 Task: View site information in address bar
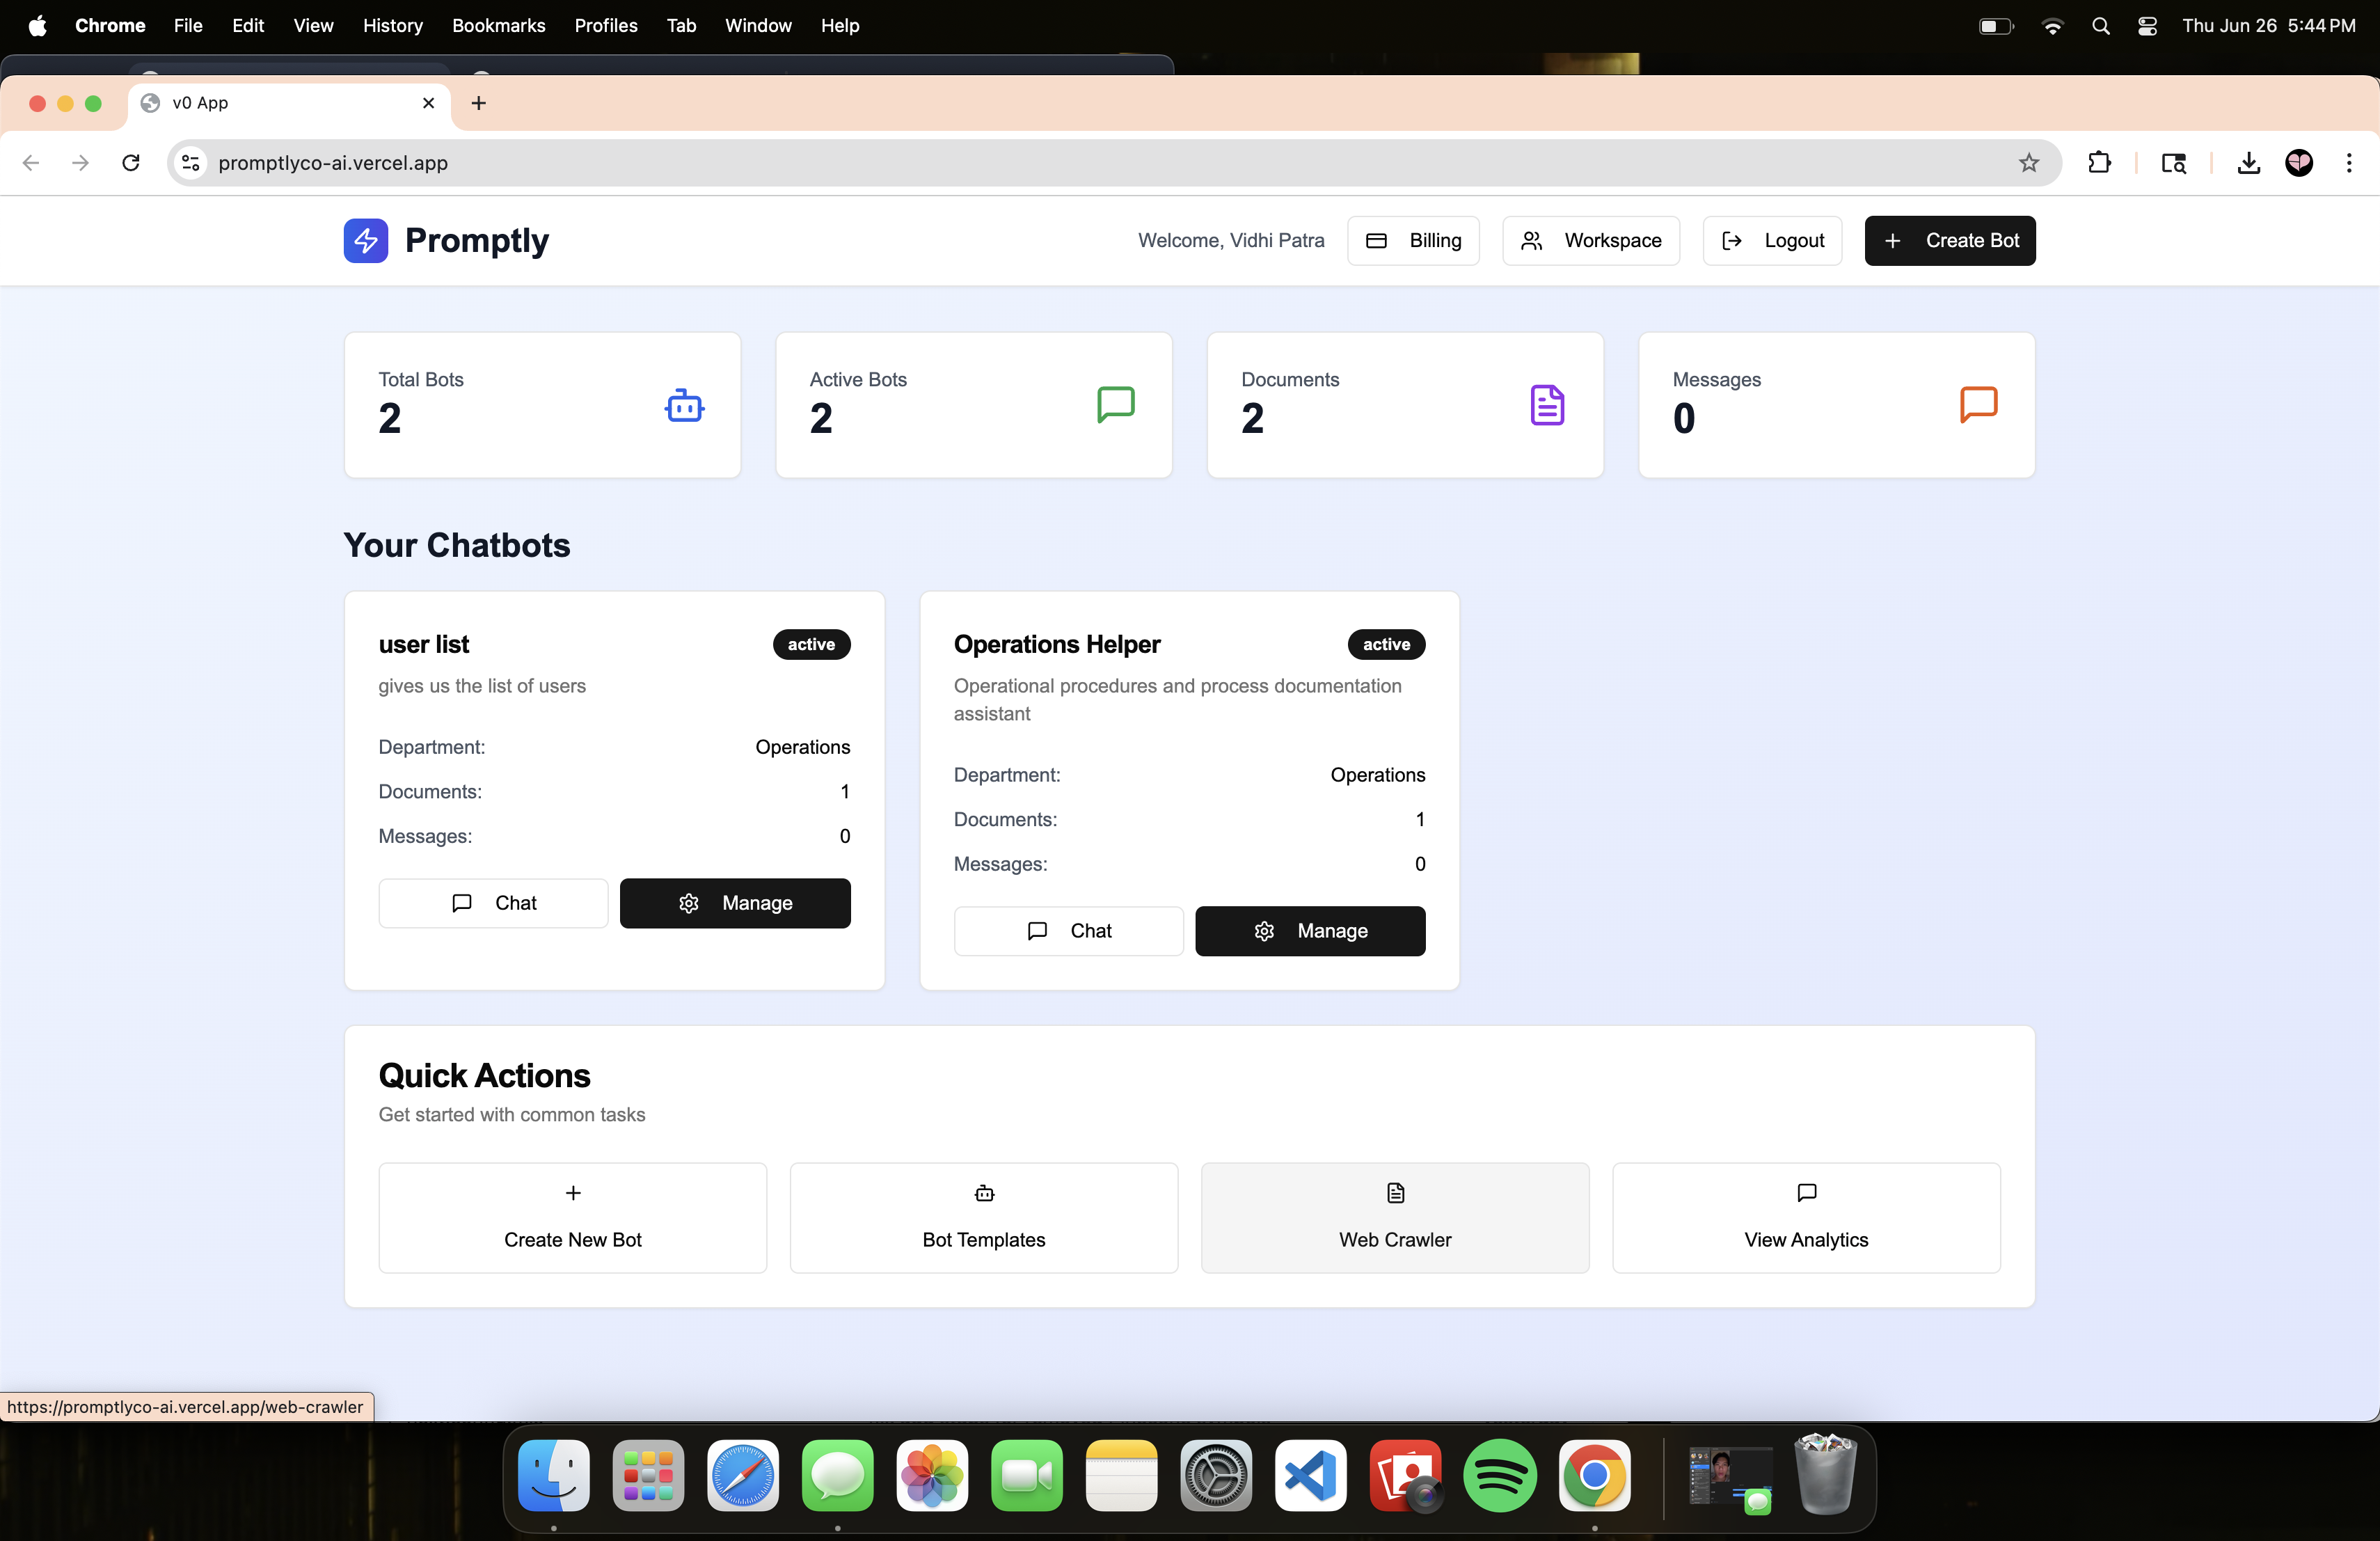pos(190,163)
